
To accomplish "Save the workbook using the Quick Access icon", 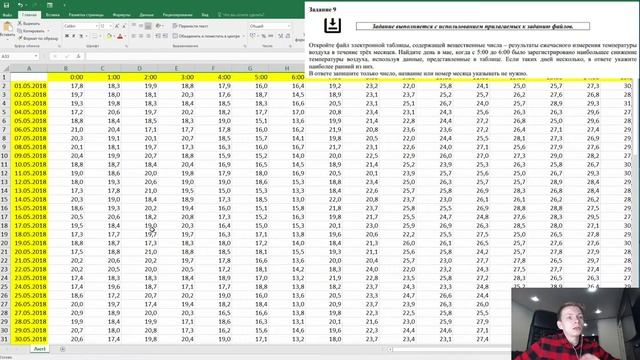I will [x=6, y=5].
